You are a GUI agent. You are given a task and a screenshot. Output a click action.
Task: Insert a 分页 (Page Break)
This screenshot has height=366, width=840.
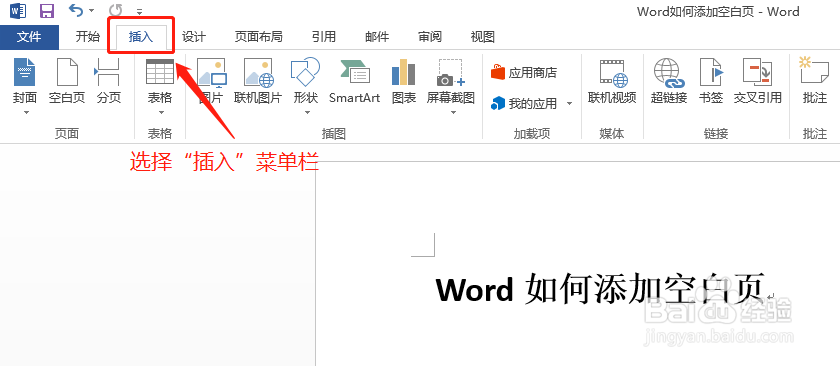[108, 81]
